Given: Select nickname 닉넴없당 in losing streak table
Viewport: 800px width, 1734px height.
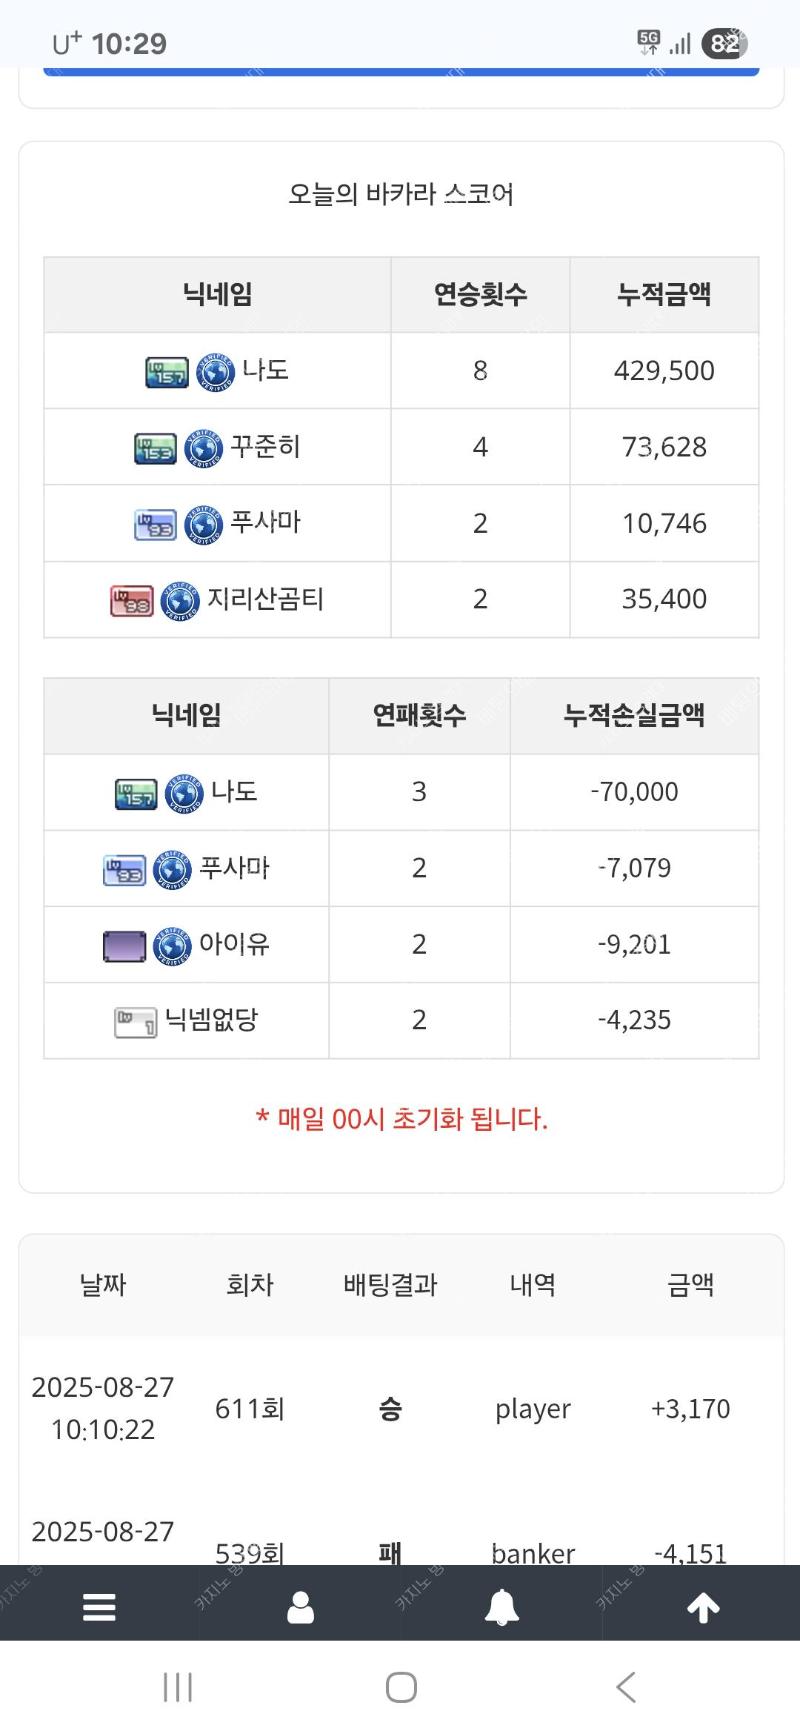Looking at the screenshot, I should point(211,1020).
